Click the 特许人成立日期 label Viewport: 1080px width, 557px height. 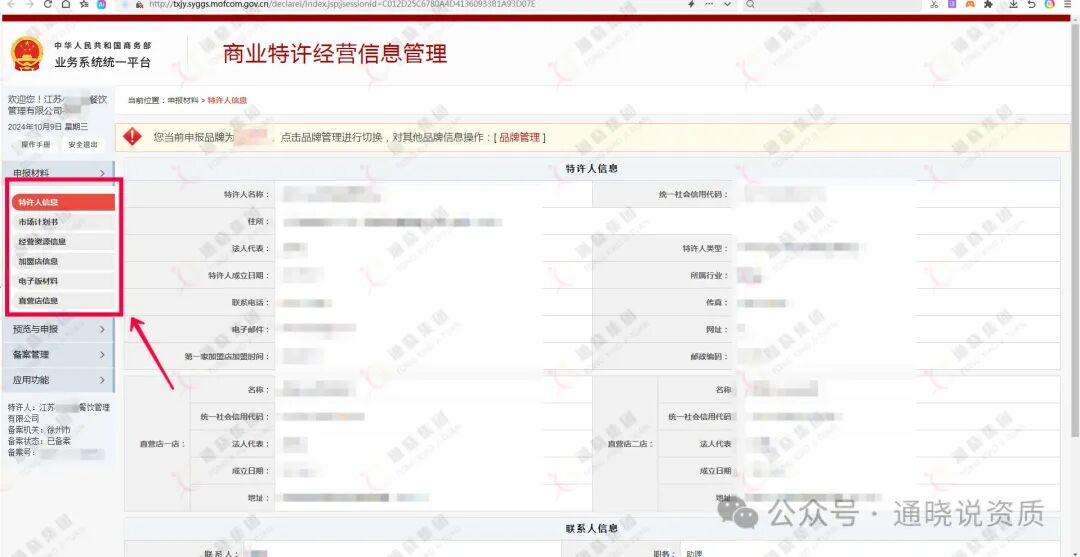click(238, 275)
